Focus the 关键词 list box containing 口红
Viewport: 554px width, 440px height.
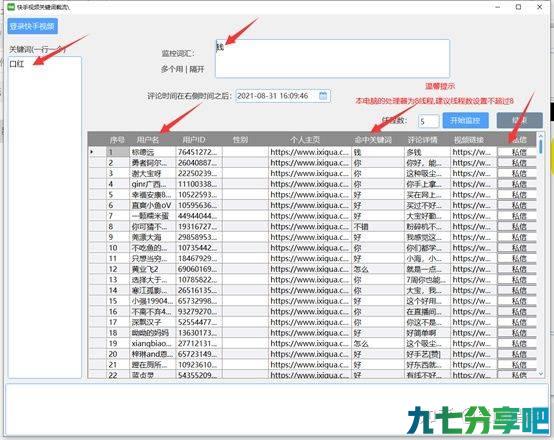(x=45, y=217)
